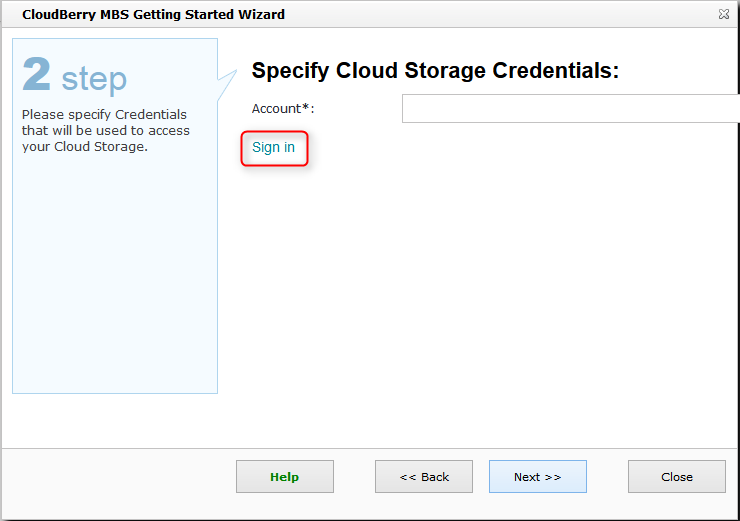Click the required asterisk beside Account

(x=305, y=107)
